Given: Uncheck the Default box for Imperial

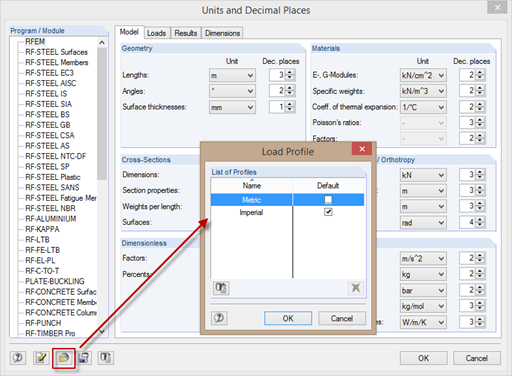Looking at the screenshot, I should point(328,212).
